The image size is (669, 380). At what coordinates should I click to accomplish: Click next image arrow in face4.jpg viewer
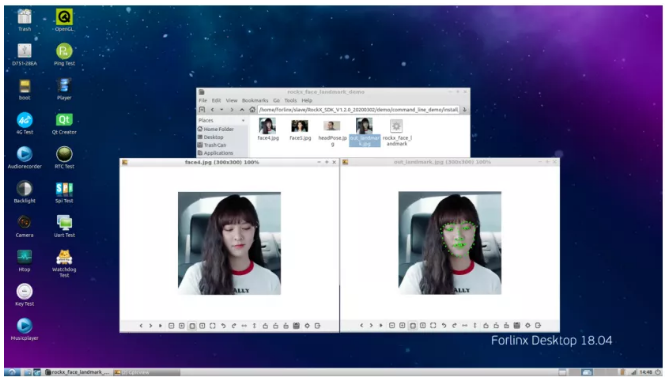coord(151,326)
